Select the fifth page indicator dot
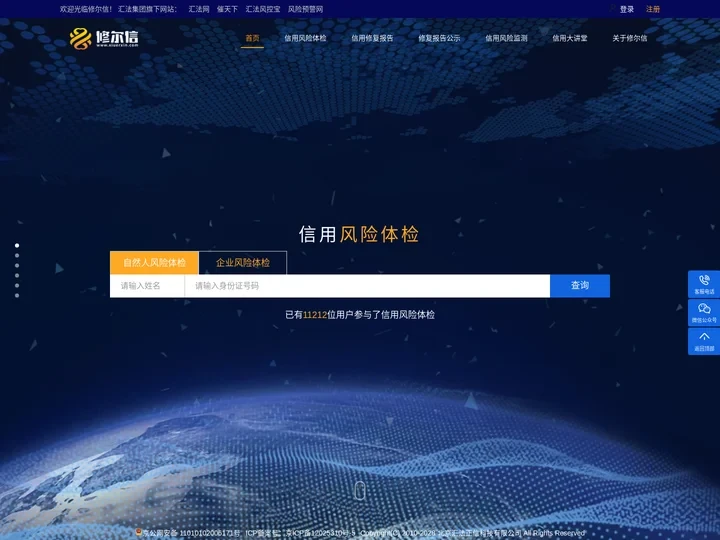Image resolution: width=720 pixels, height=540 pixels. 17,286
